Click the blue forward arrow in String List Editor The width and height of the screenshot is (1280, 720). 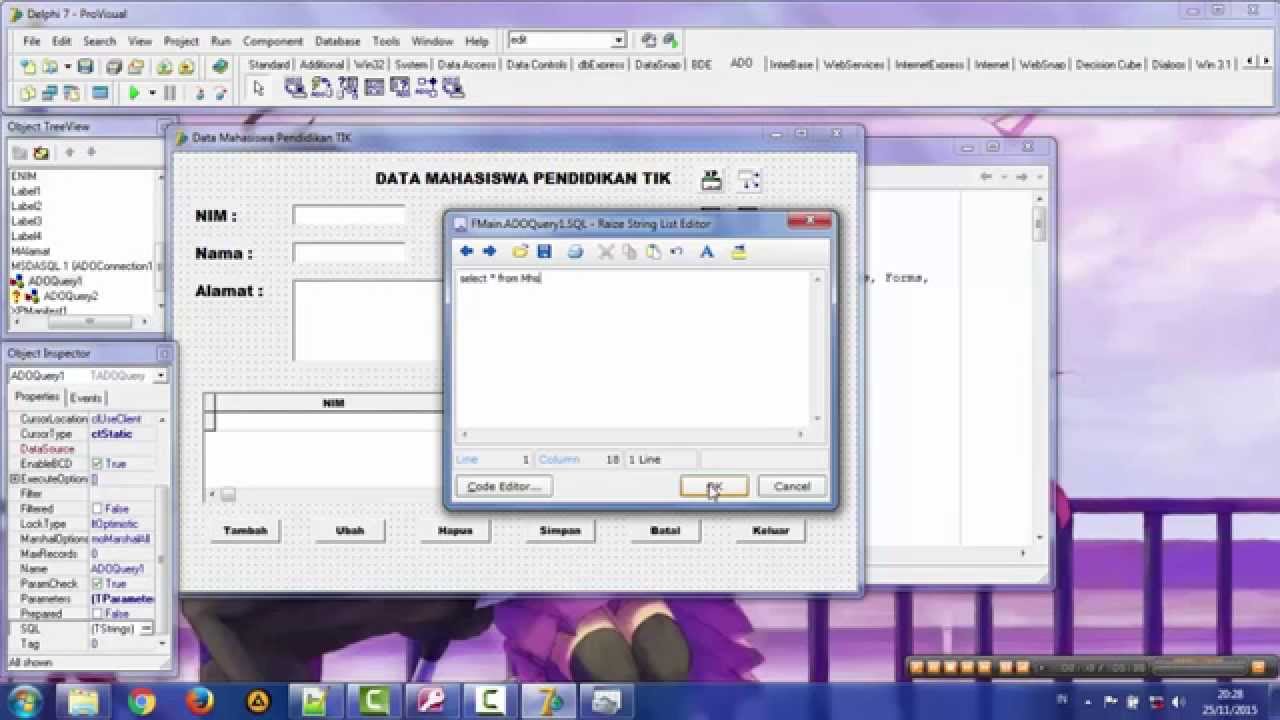[489, 252]
